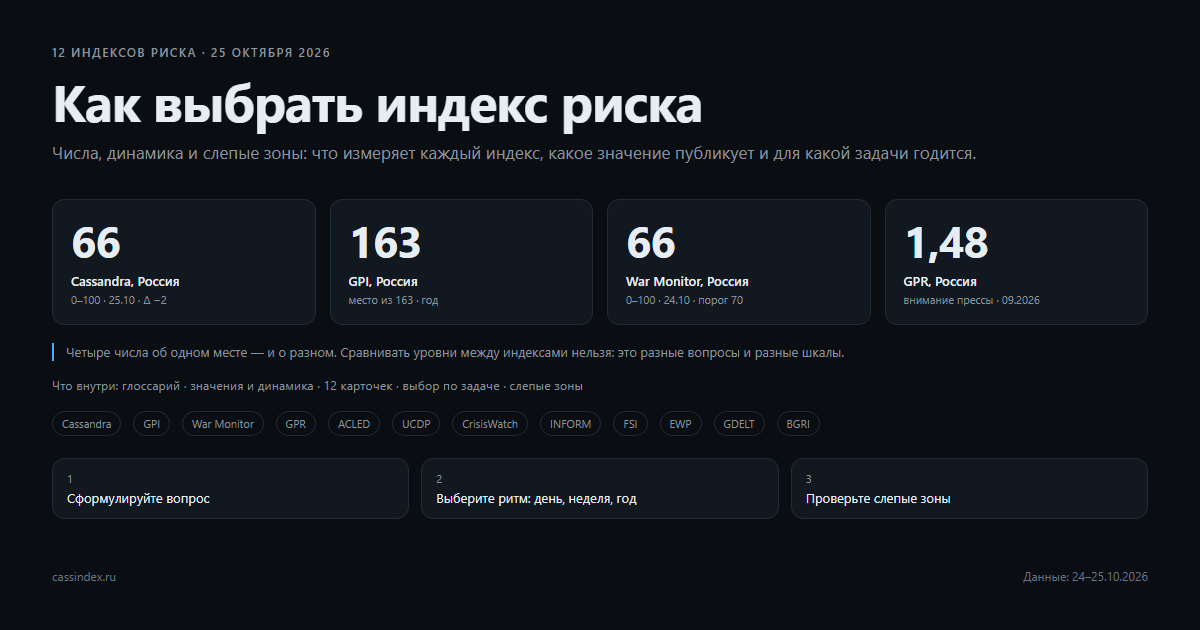Click the headline Как выбрать индекс риска

click(377, 105)
